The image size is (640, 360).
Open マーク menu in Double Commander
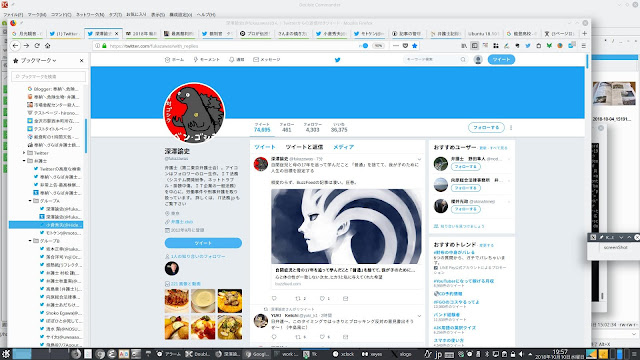(x=37, y=15)
